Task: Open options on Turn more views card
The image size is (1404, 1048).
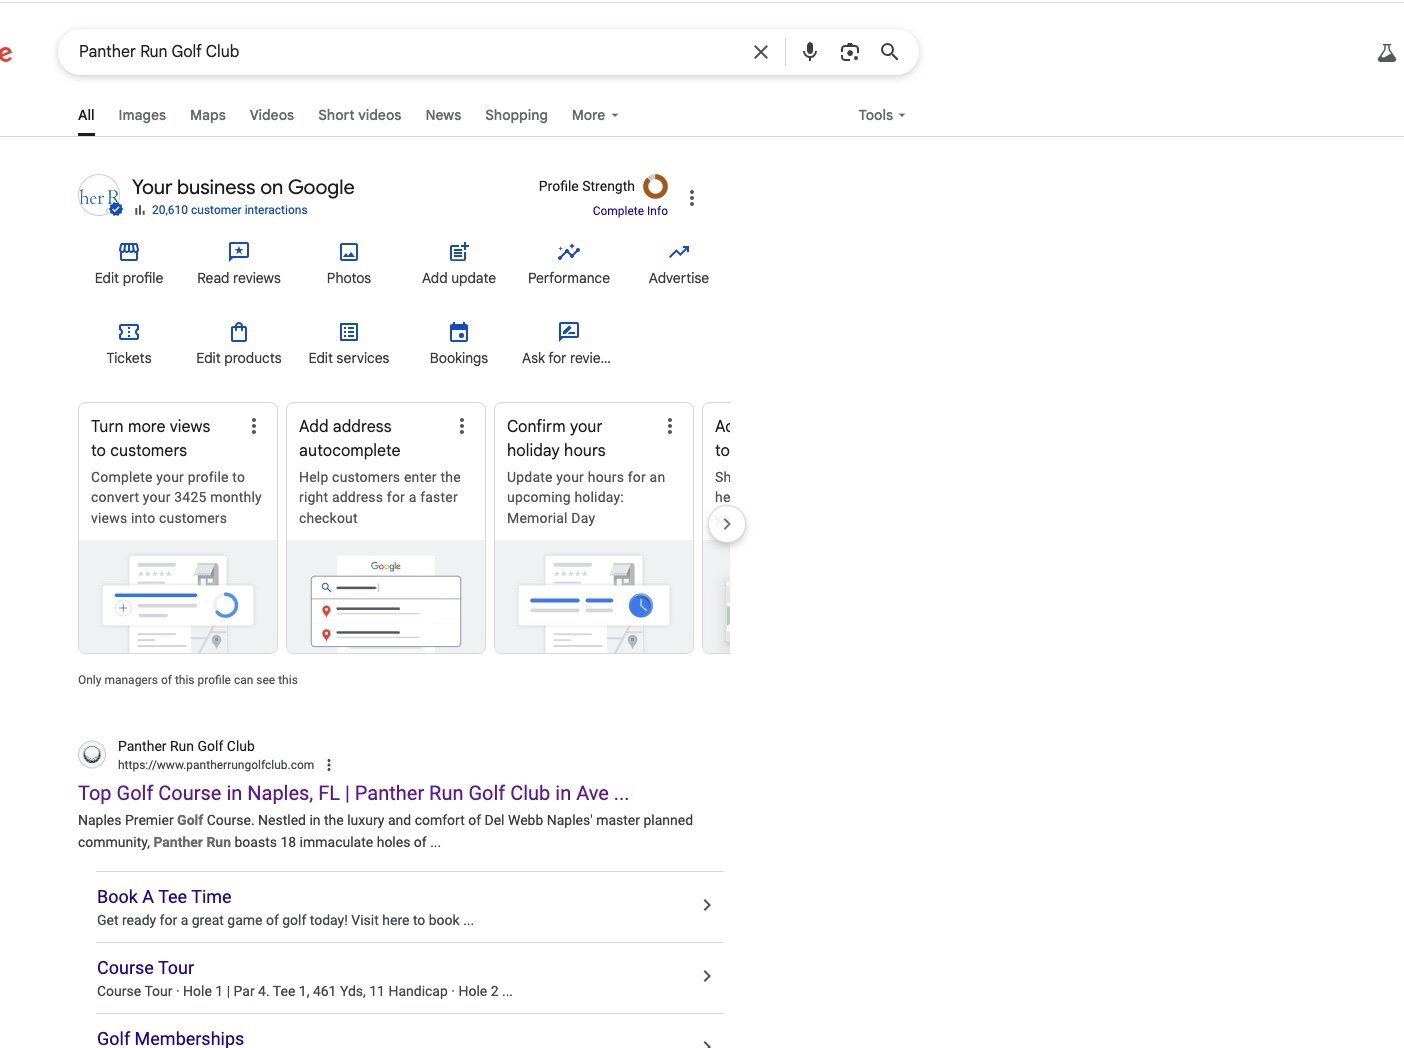Action: point(254,426)
